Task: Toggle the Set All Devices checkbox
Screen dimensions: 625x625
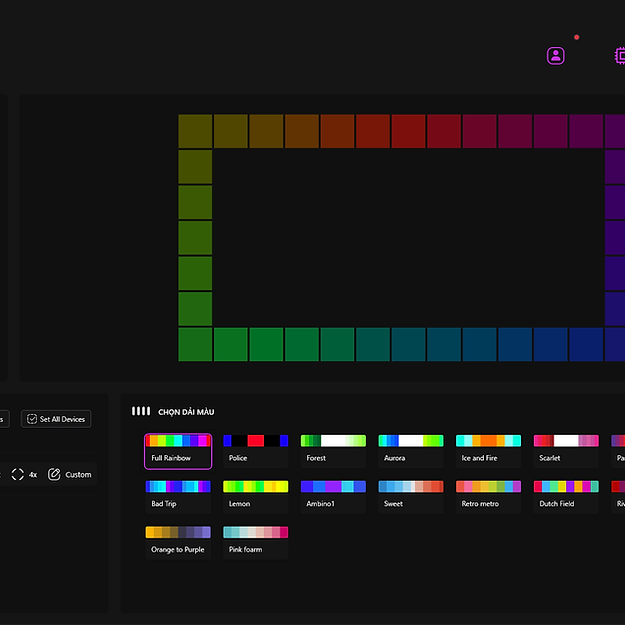Action: coord(32,419)
